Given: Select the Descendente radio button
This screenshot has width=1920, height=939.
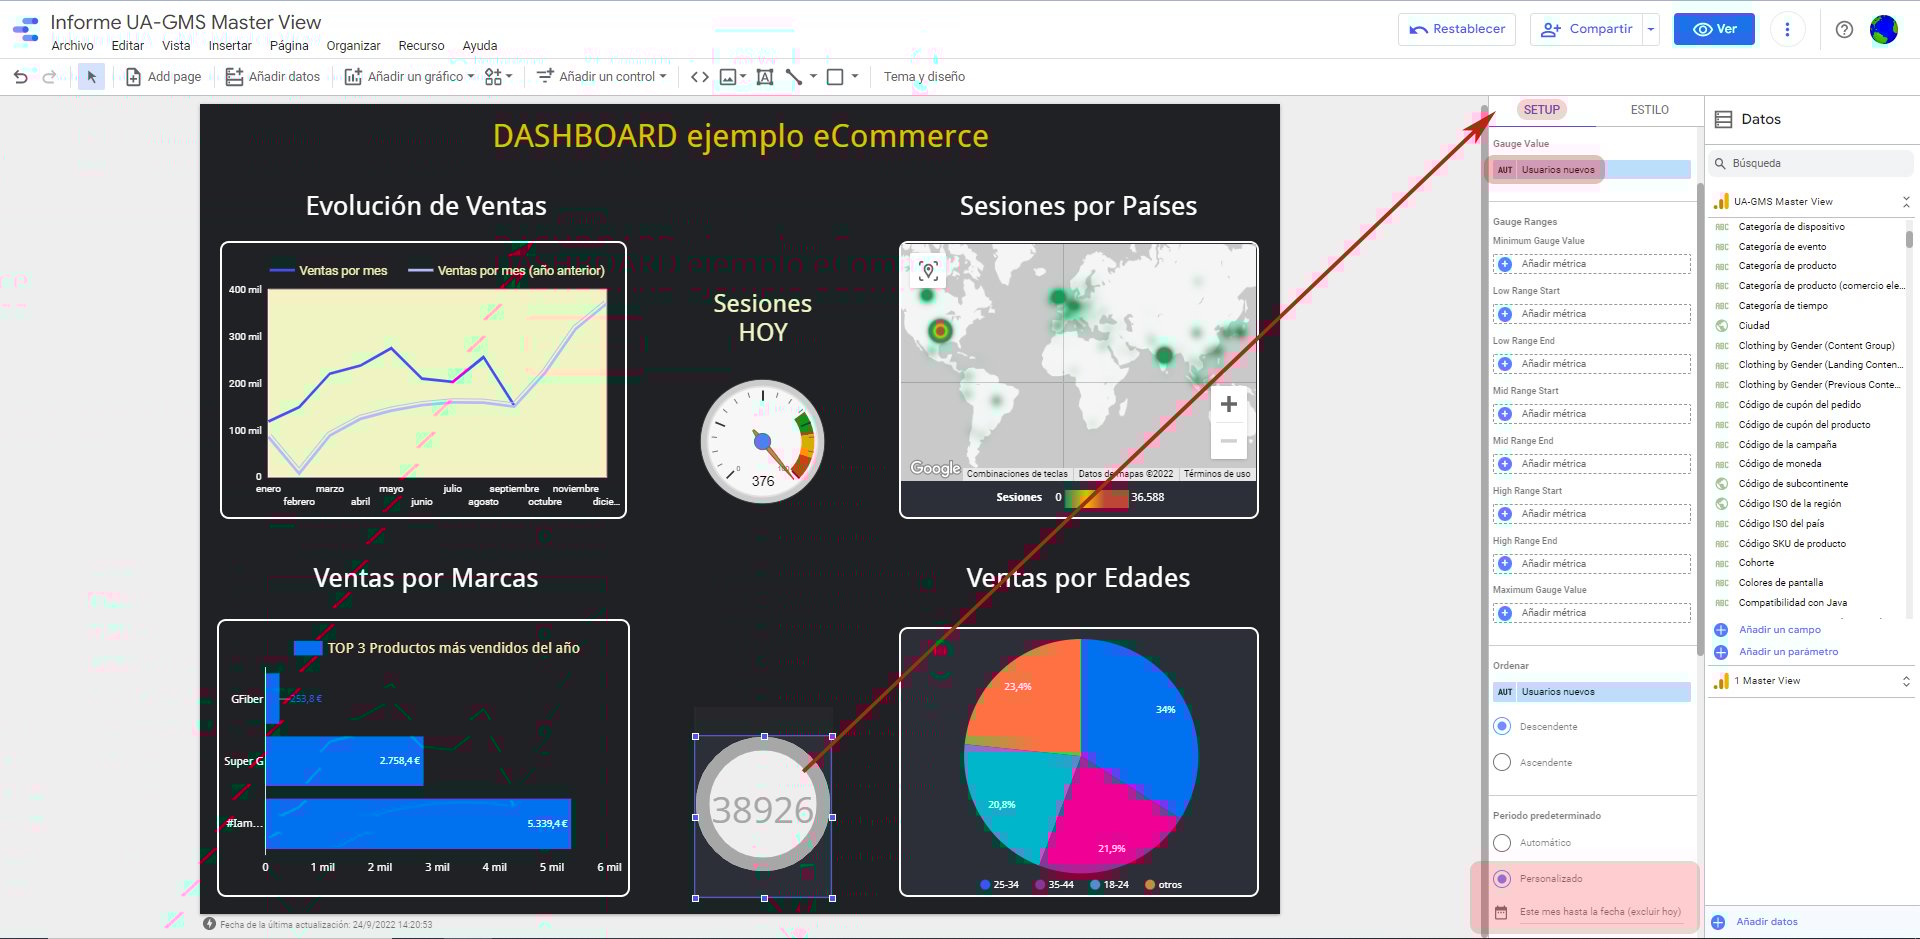Looking at the screenshot, I should tap(1502, 727).
